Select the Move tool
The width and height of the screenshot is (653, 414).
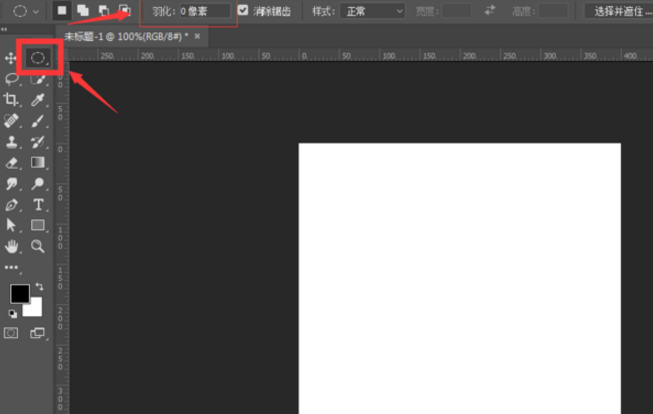coord(11,58)
